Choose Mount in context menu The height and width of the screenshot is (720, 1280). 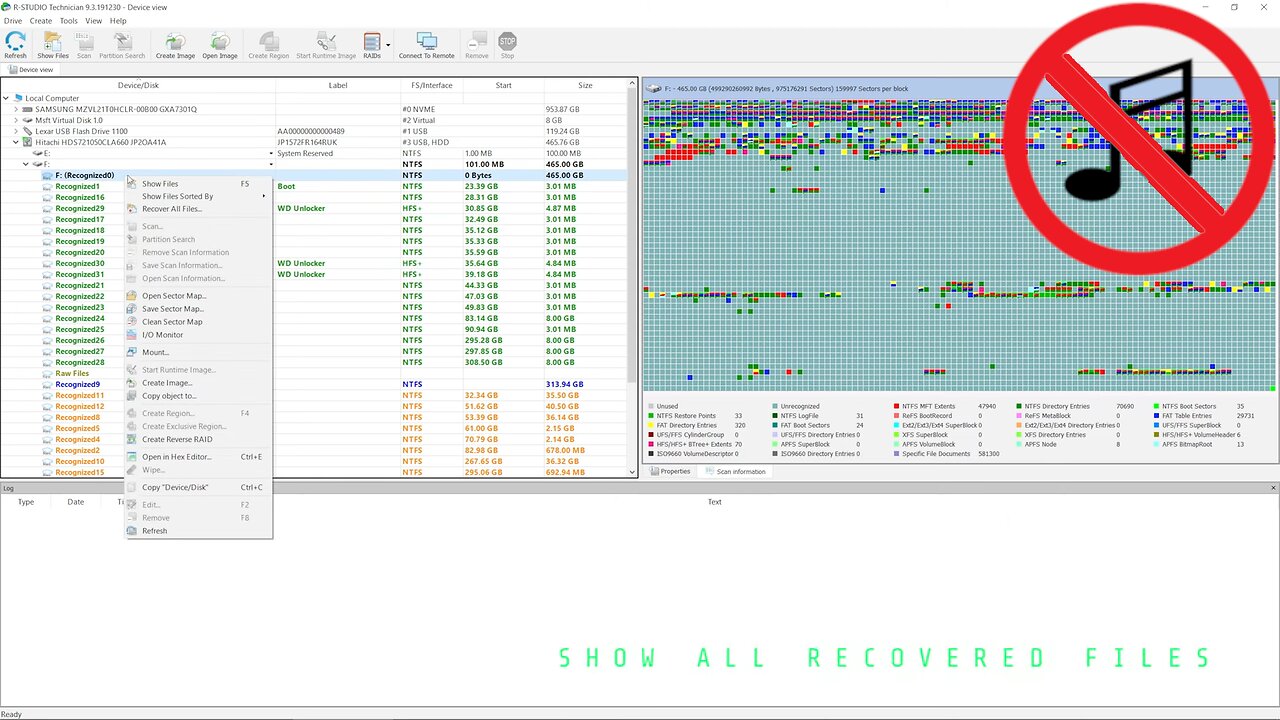(198, 352)
